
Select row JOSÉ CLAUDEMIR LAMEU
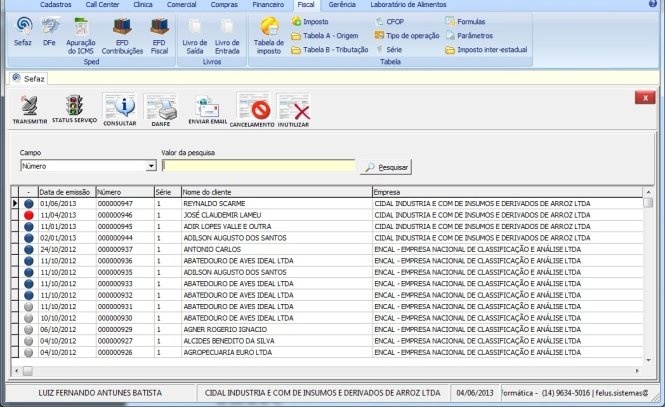pyautogui.click(x=327, y=215)
